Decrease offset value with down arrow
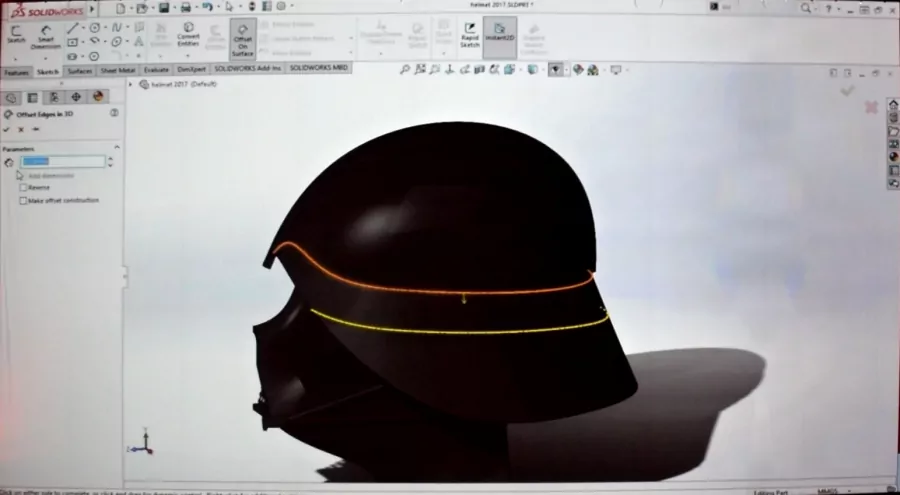 110,165
